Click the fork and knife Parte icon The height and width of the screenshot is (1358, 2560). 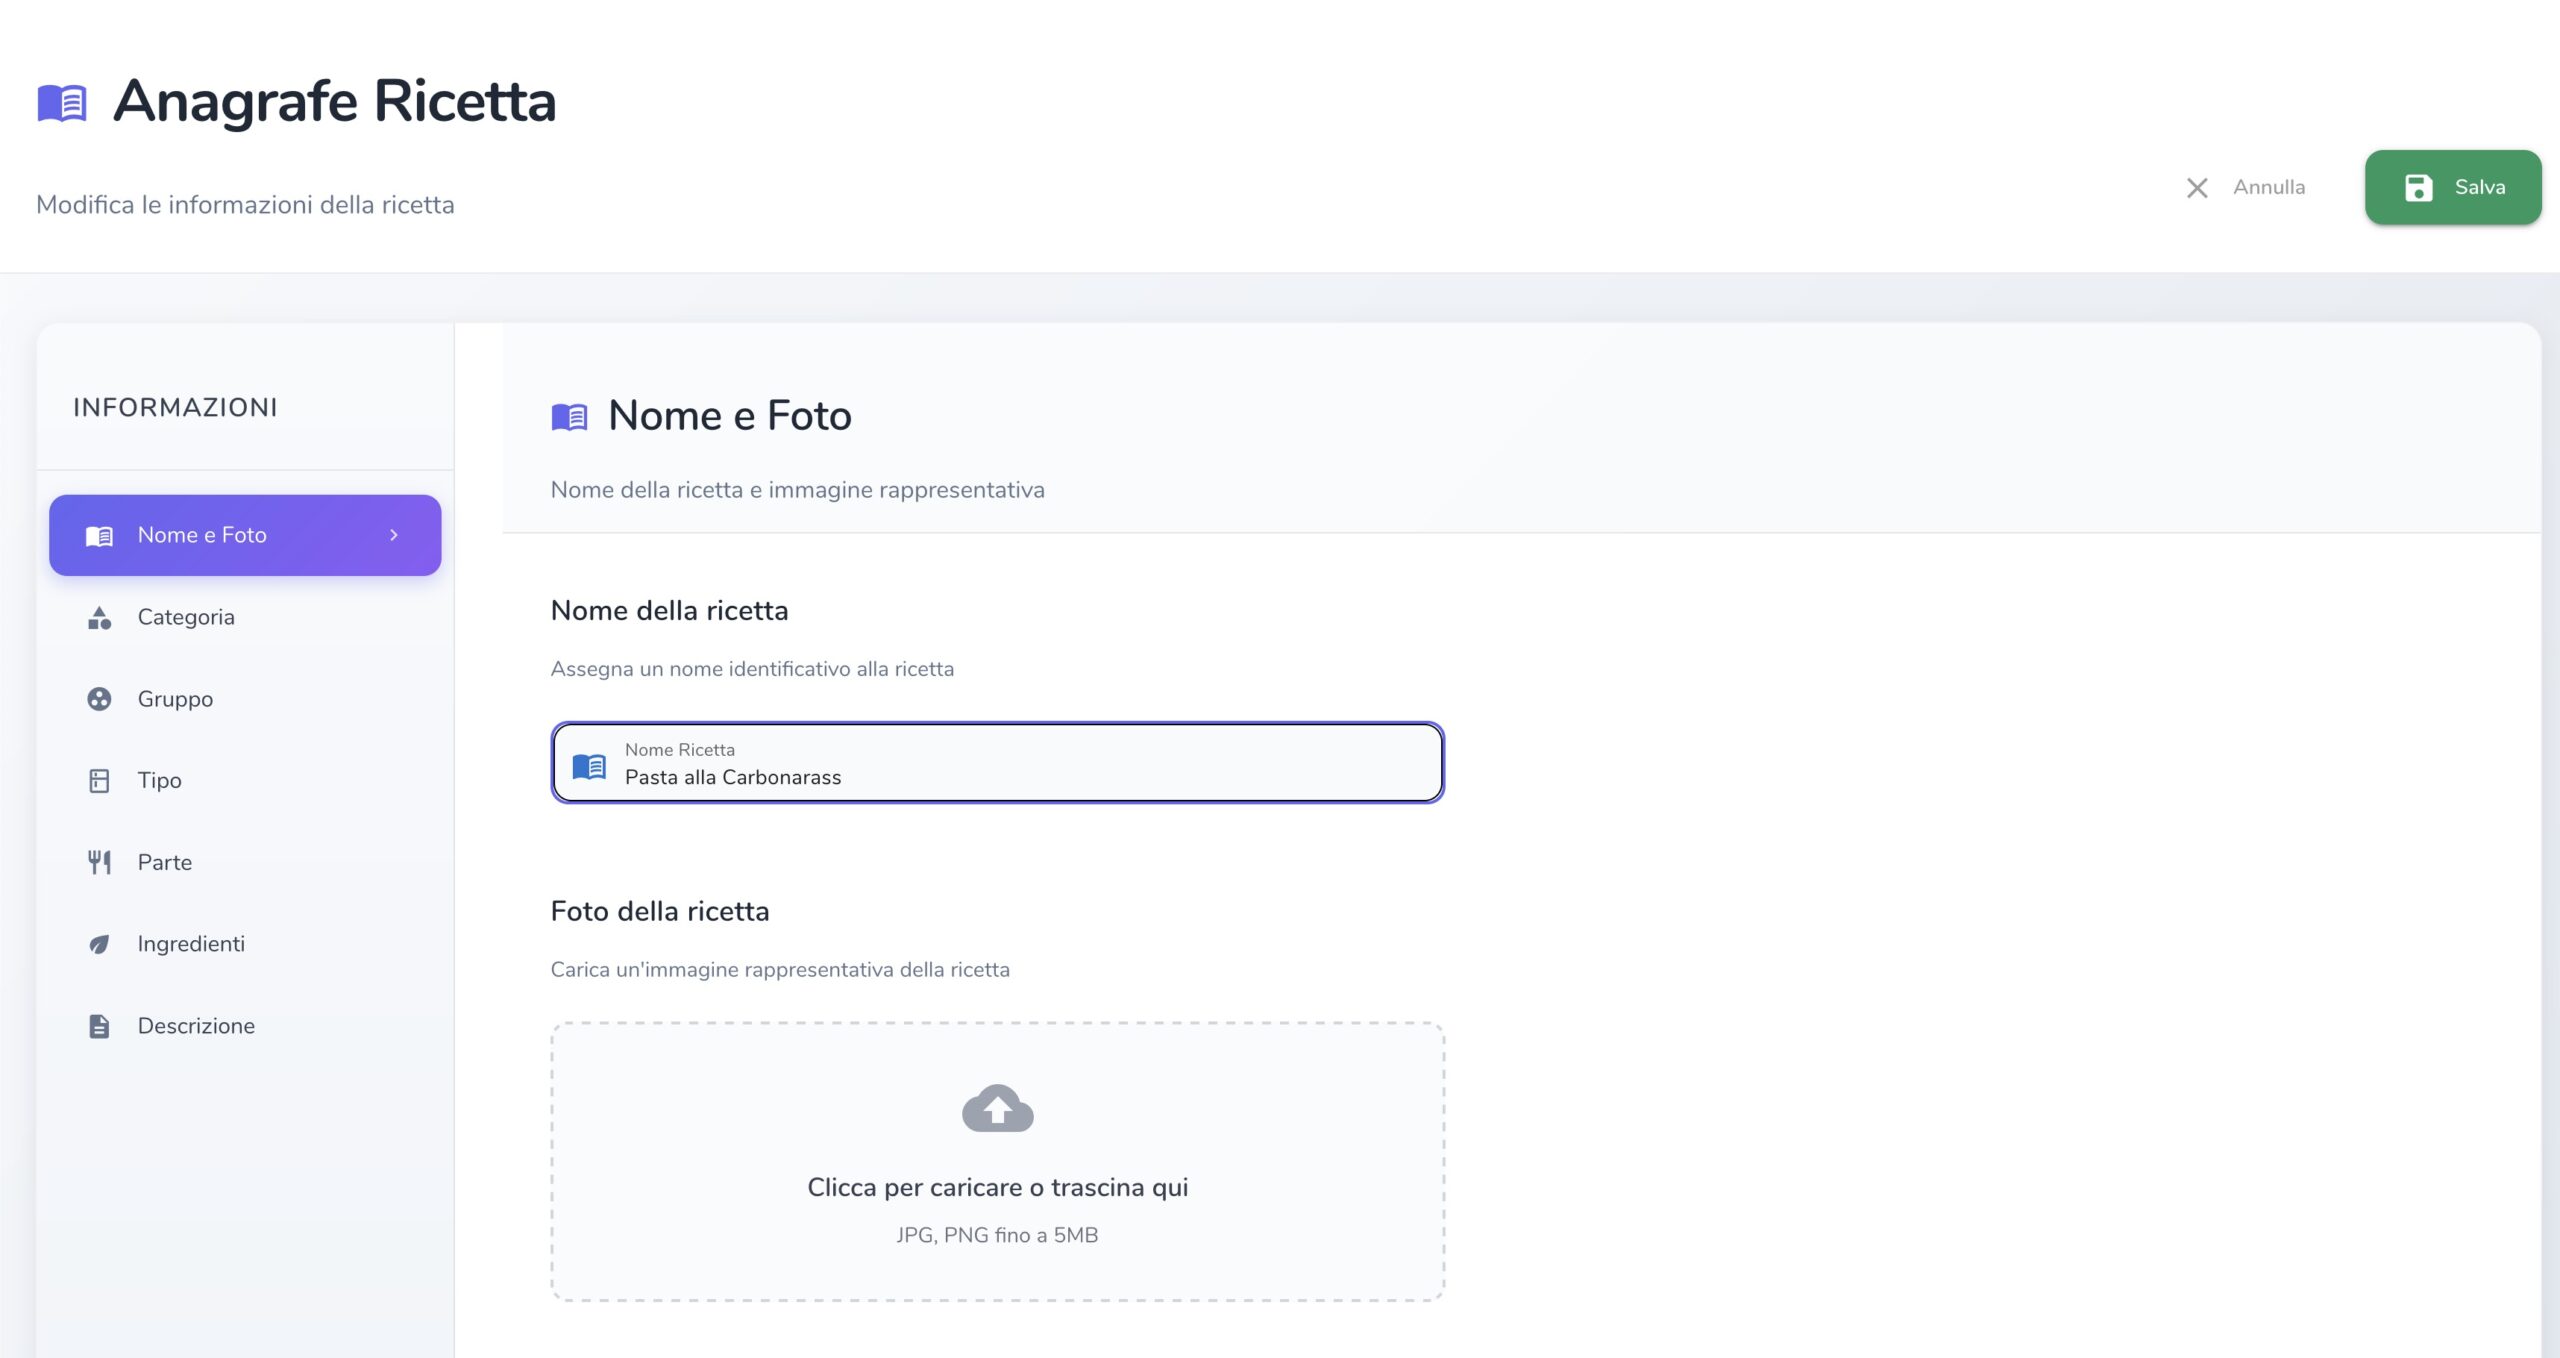[x=99, y=862]
